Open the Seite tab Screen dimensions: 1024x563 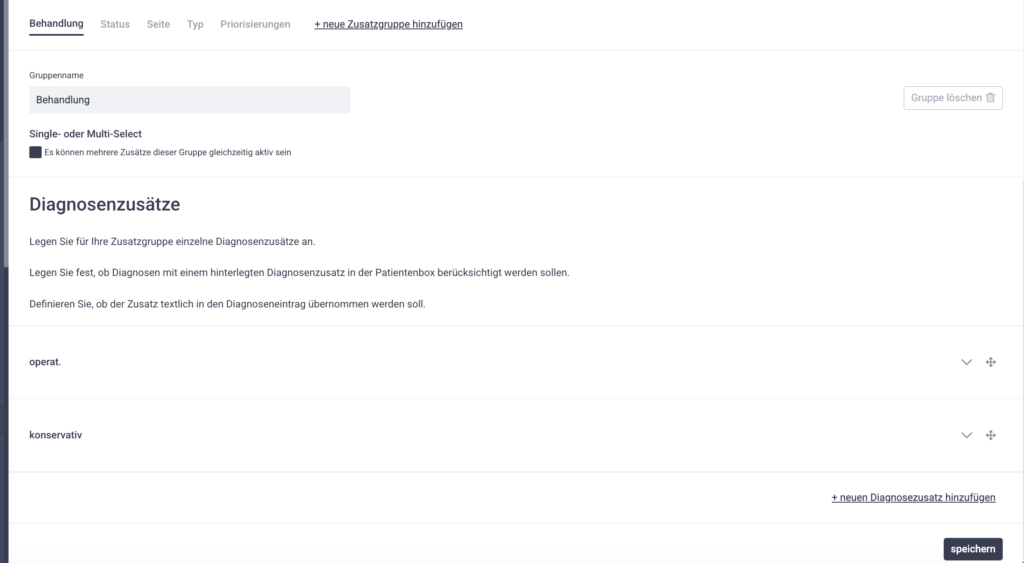pyautogui.click(x=158, y=24)
